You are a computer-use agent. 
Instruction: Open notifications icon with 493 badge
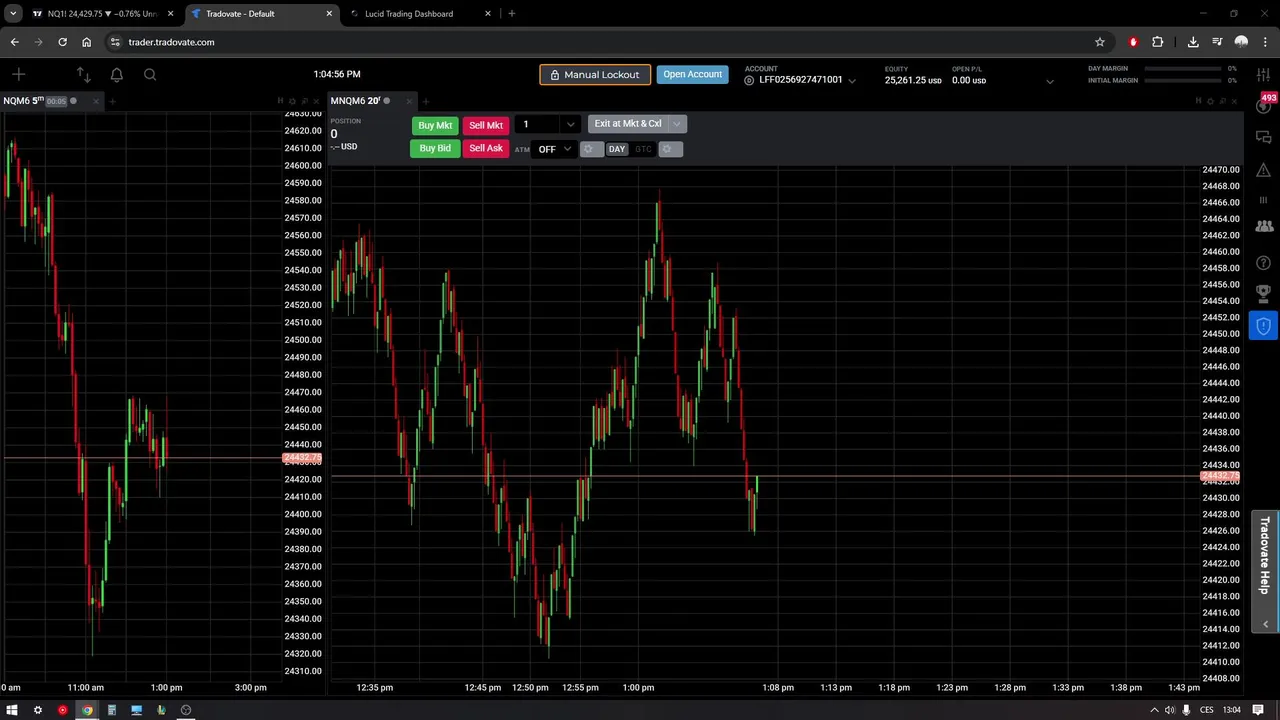pos(1265,104)
